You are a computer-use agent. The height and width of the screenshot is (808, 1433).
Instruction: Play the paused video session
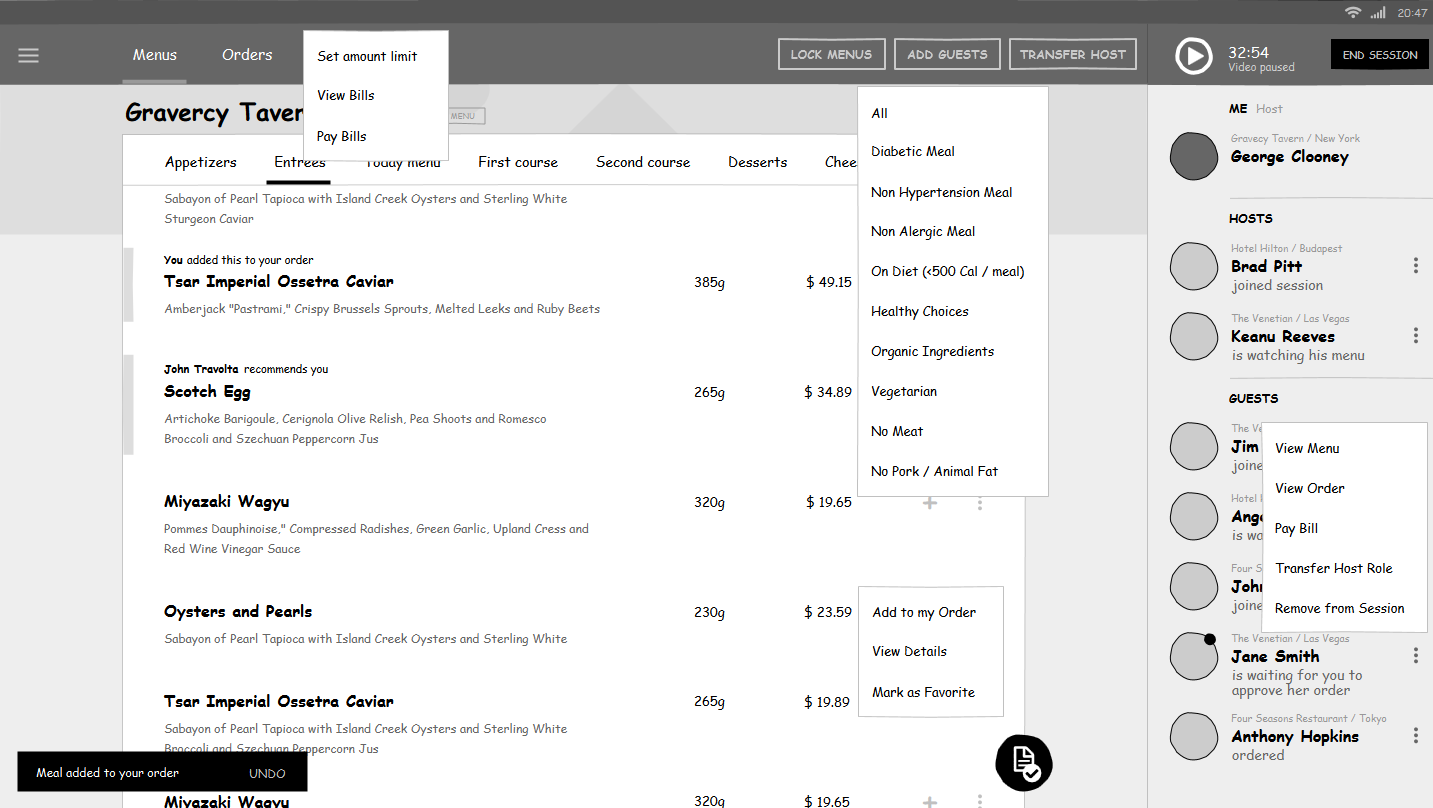pos(1193,55)
